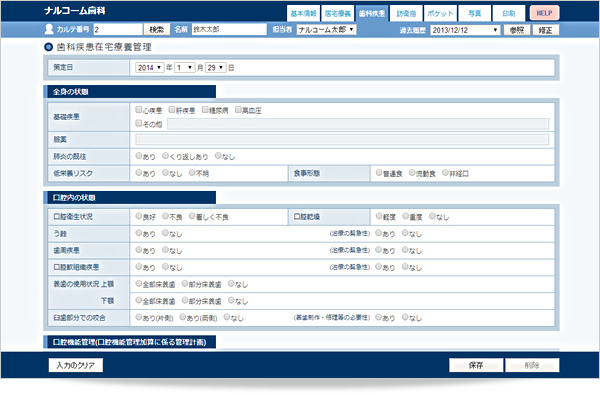Open the 印刷 tab

(509, 13)
